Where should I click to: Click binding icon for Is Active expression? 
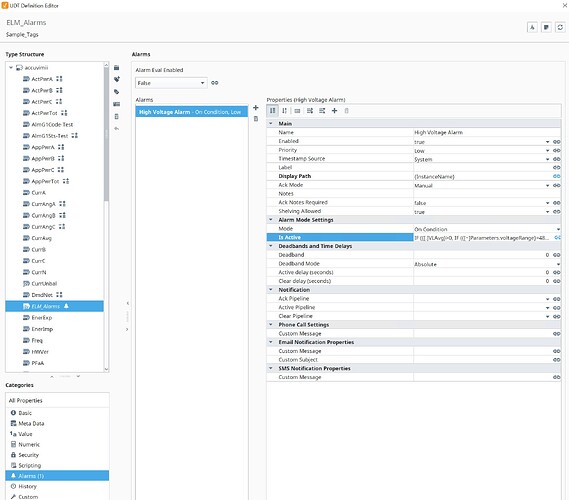(557, 237)
